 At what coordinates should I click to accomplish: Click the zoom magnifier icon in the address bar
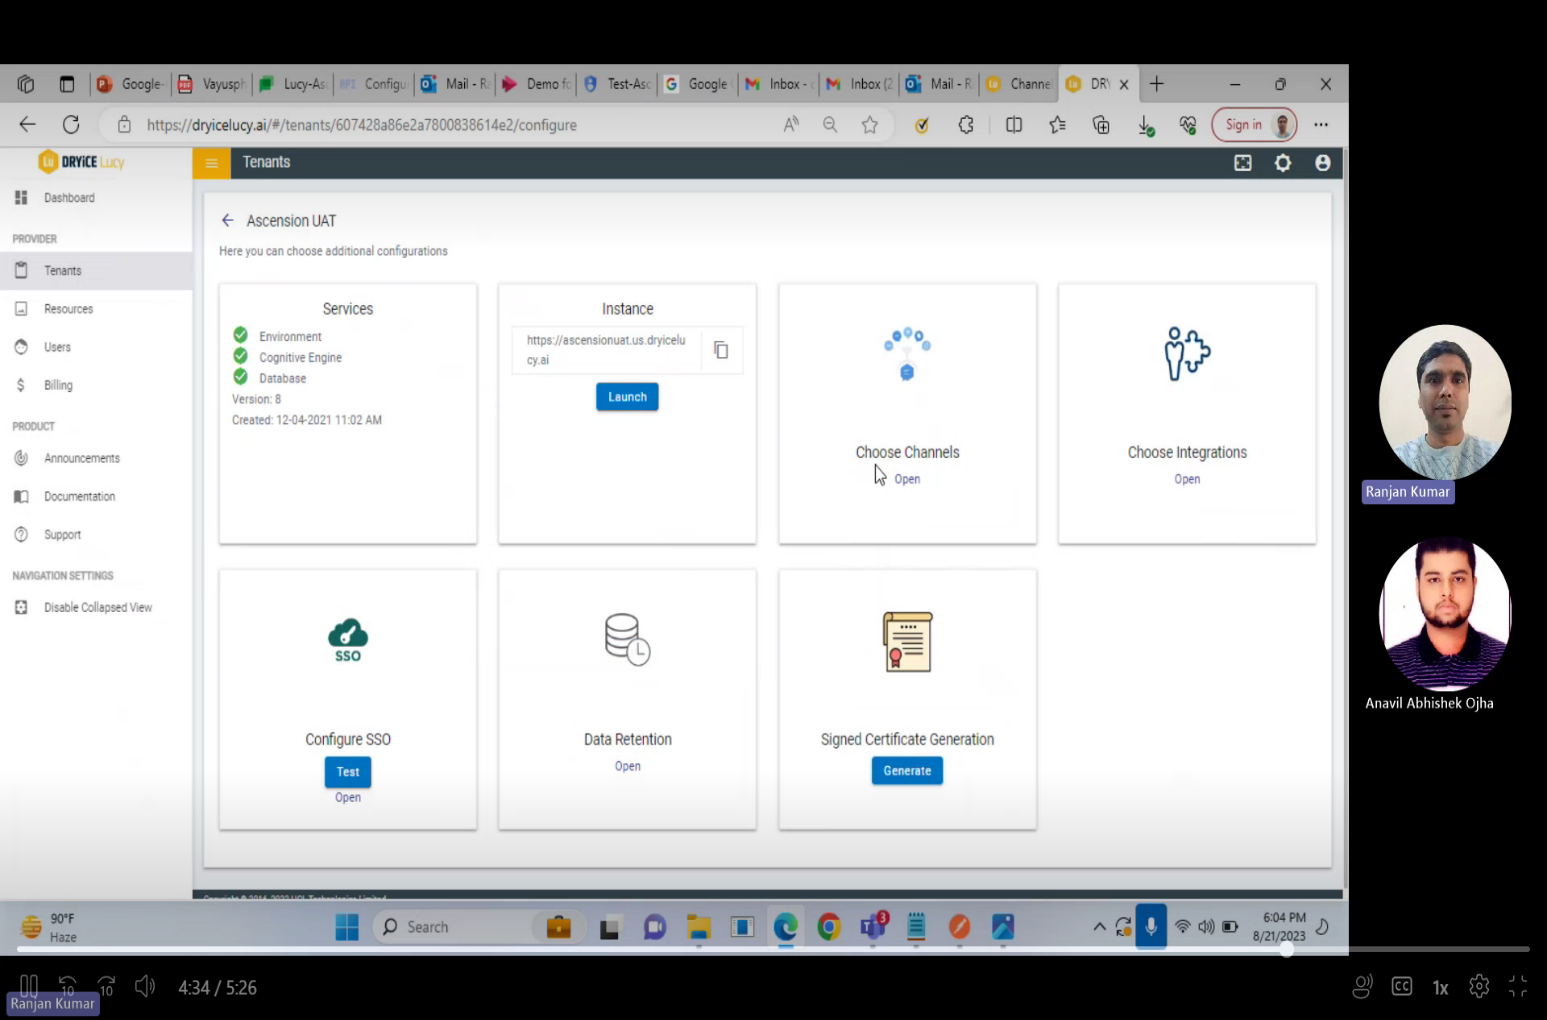pyautogui.click(x=830, y=125)
